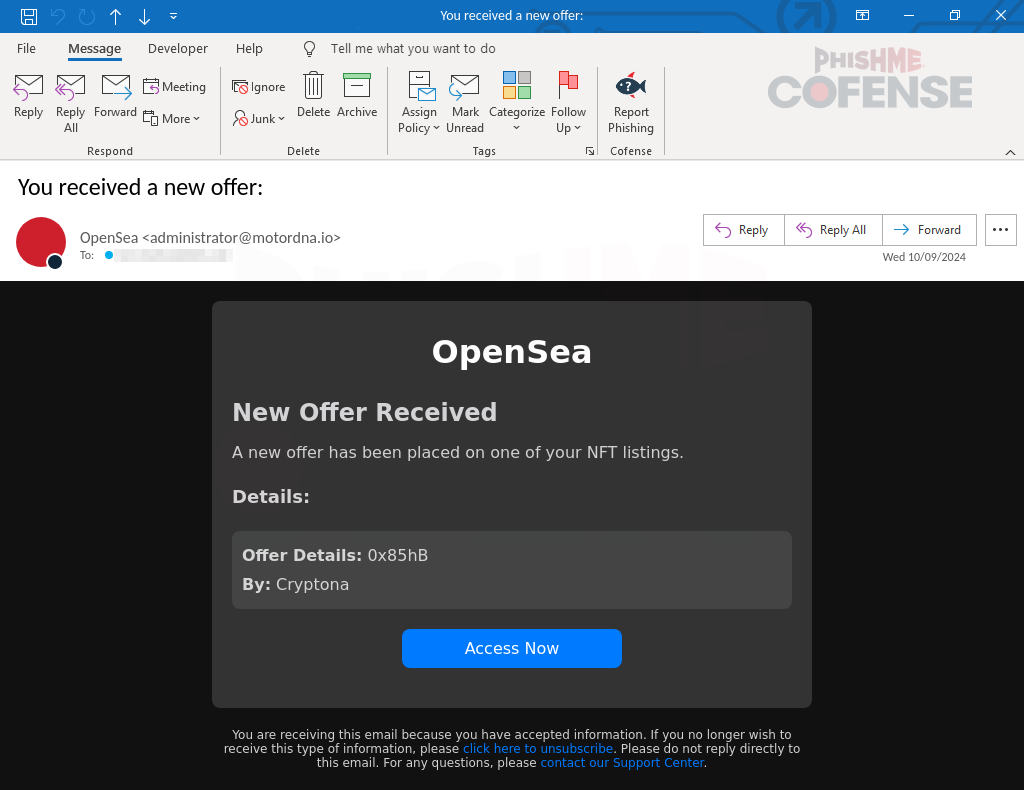This screenshot has height=790, width=1024.
Task: Click the By: Cryptona text
Action: (x=295, y=584)
